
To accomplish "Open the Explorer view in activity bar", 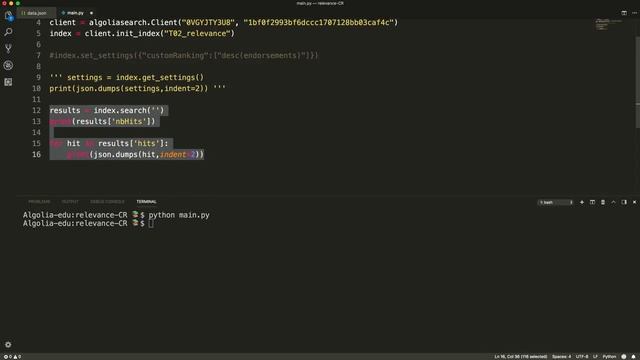I will (8, 16).
